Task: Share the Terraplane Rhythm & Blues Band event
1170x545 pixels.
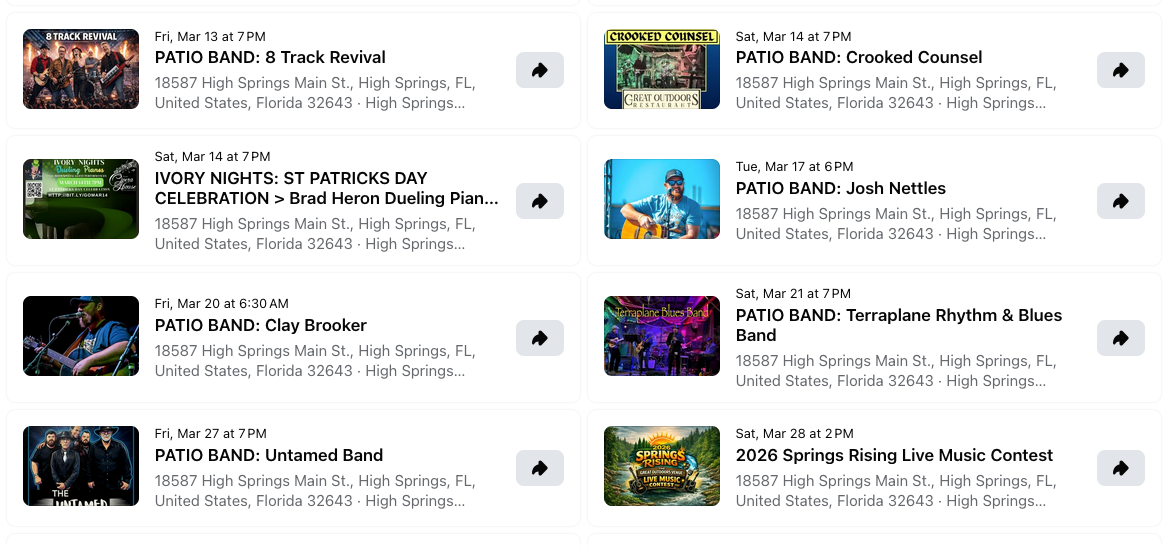Action: tap(1121, 338)
